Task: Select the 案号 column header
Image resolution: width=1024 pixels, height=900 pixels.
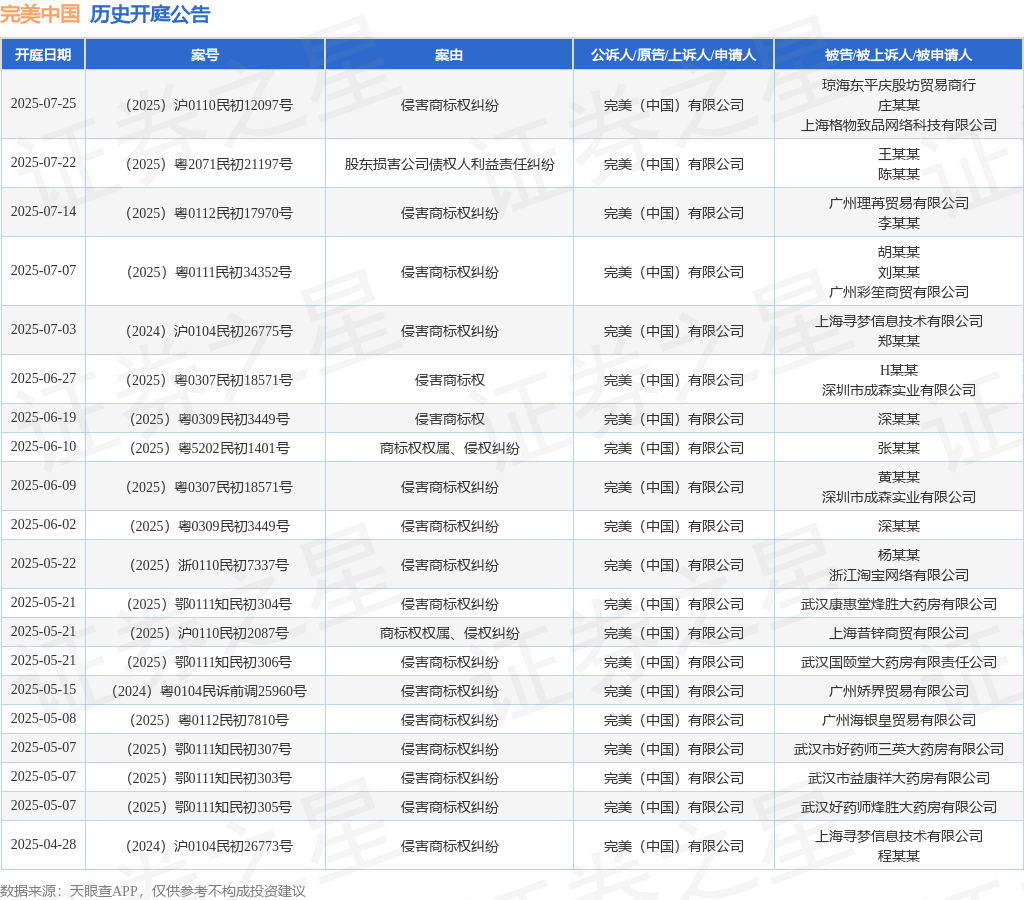Action: [205, 55]
